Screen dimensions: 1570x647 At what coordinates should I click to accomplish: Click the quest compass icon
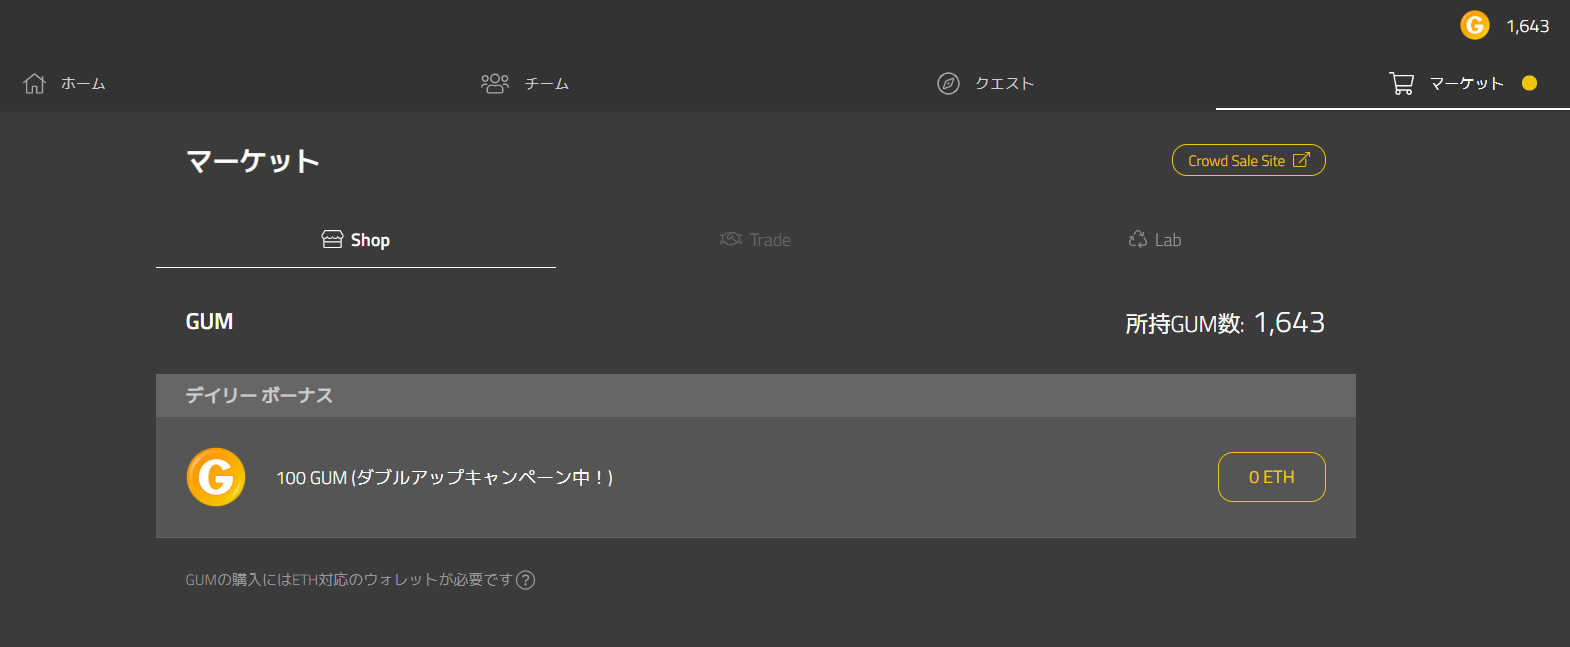[x=948, y=84]
